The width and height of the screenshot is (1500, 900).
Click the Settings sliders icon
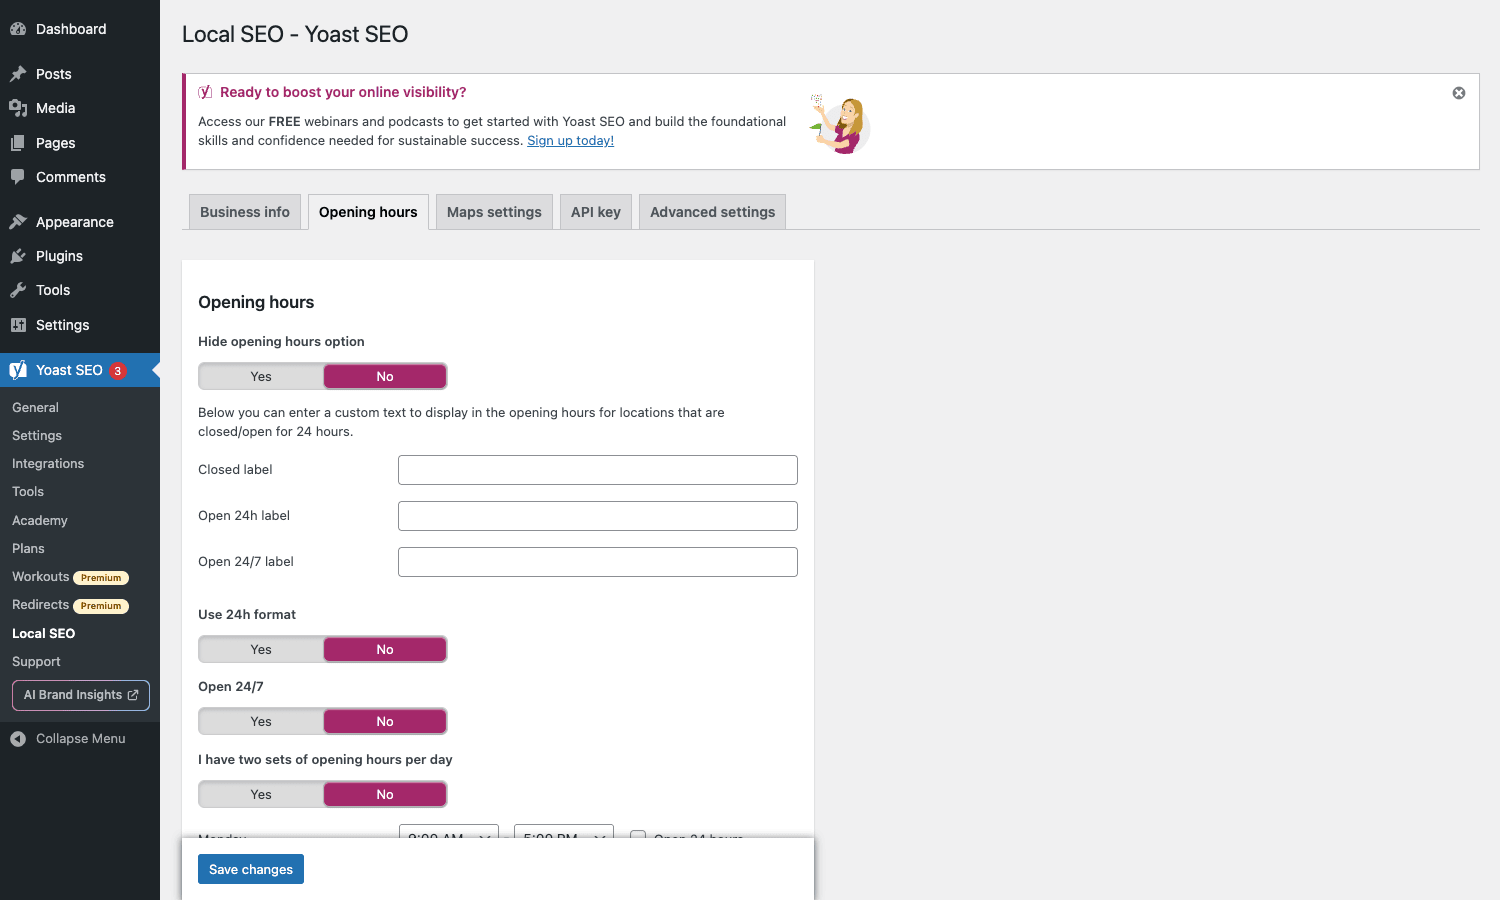(18, 325)
